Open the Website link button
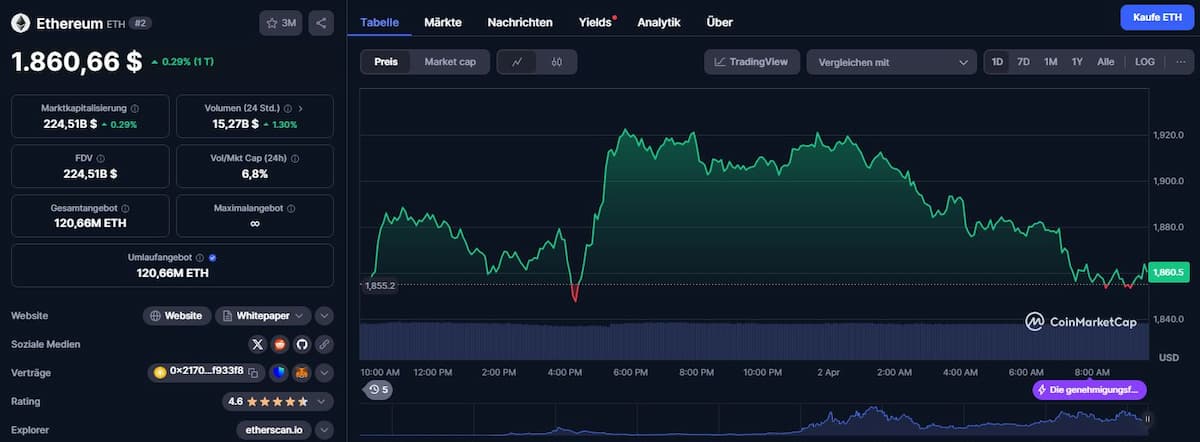 (177, 316)
